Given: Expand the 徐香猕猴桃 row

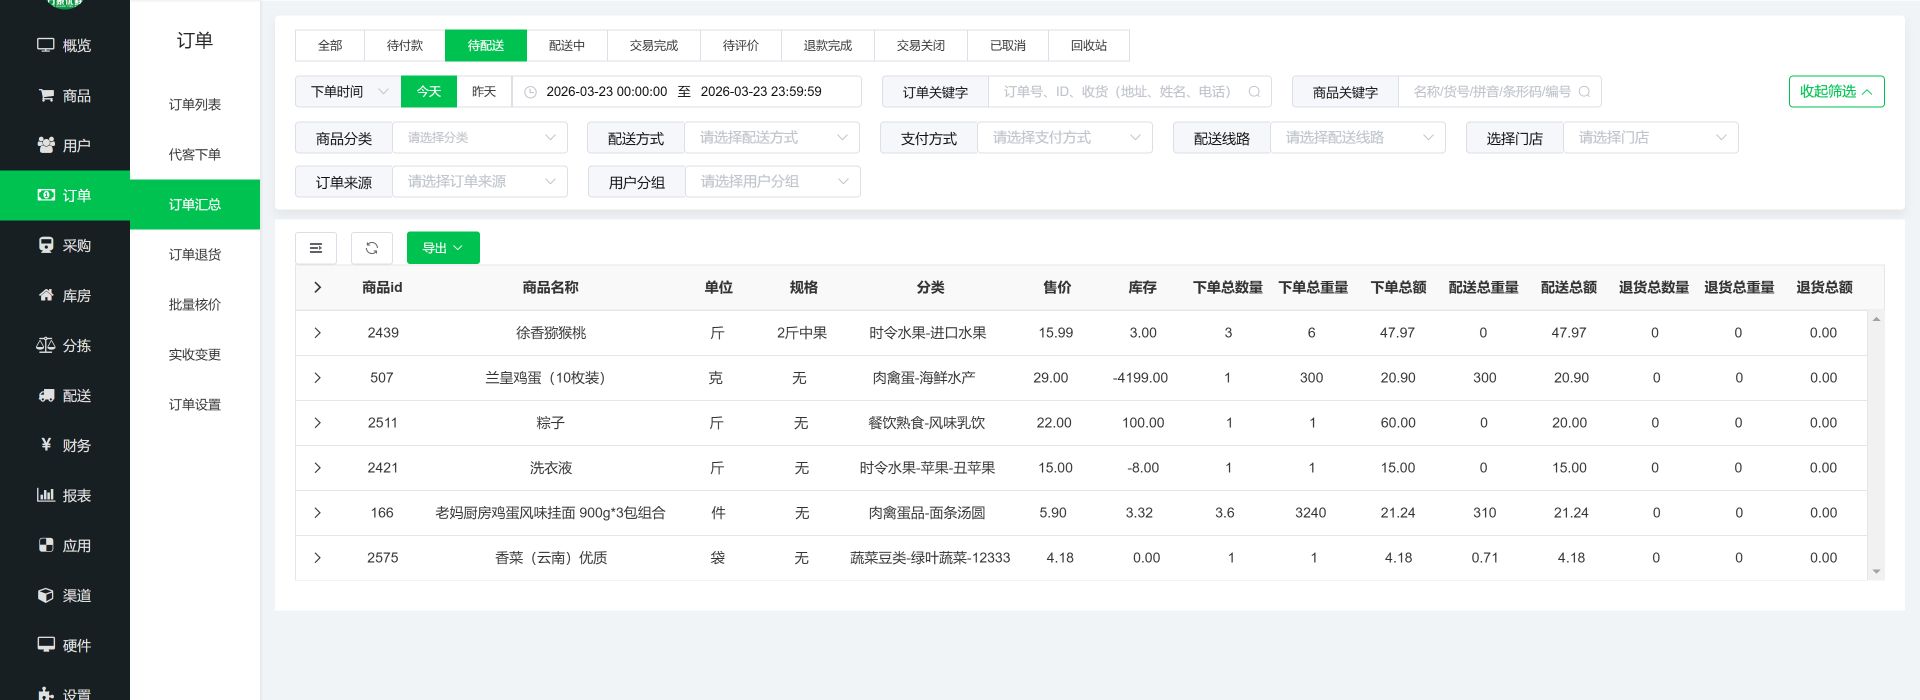Looking at the screenshot, I should (x=317, y=333).
